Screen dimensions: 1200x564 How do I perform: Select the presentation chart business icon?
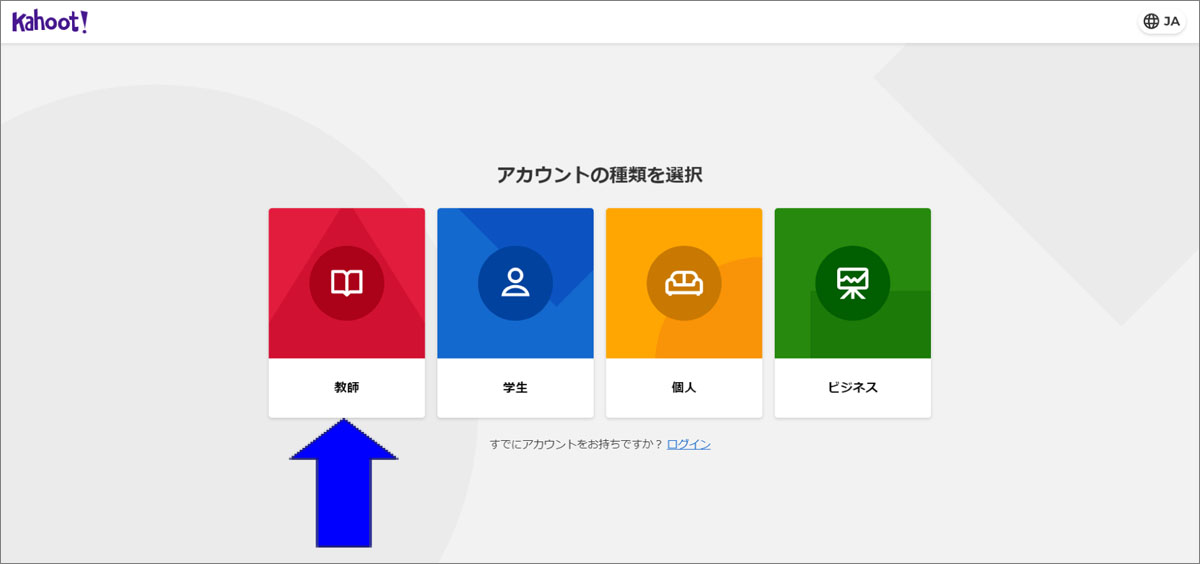853,283
